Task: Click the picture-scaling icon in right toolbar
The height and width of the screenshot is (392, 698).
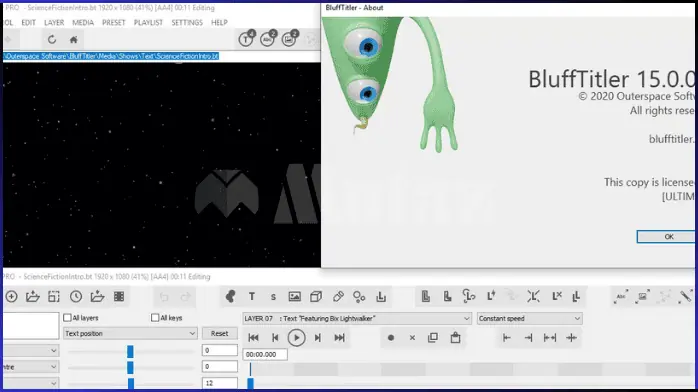Action: click(x=643, y=297)
